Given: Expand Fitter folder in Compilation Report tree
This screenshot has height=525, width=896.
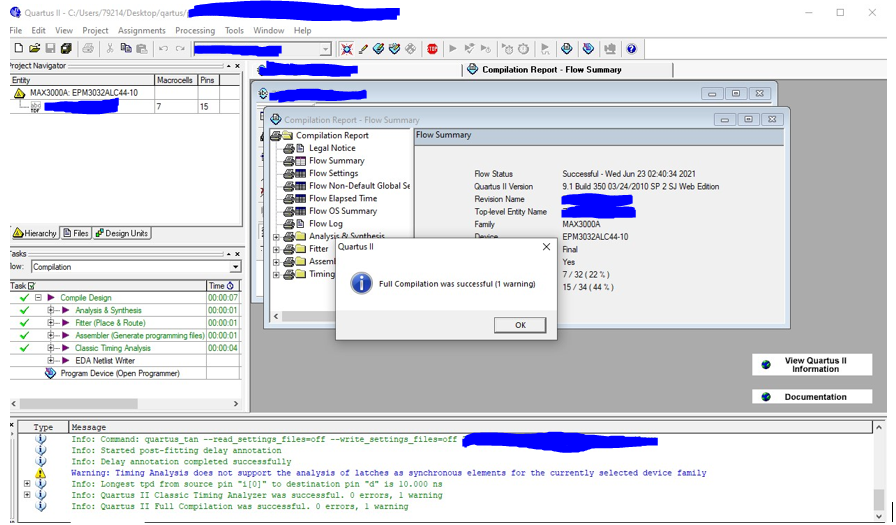Looking at the screenshot, I should (277, 249).
